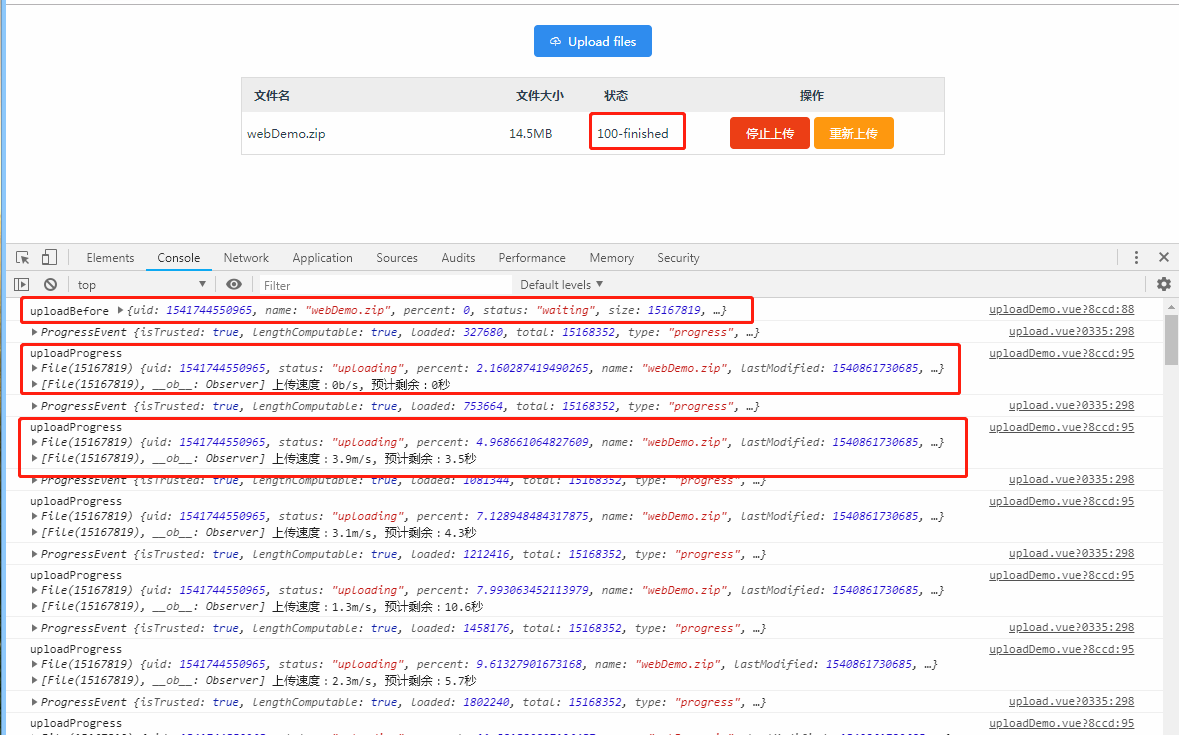The height and width of the screenshot is (735, 1179).
Task: Expand File object with percent 4.968661064827609
Action: 35,442
